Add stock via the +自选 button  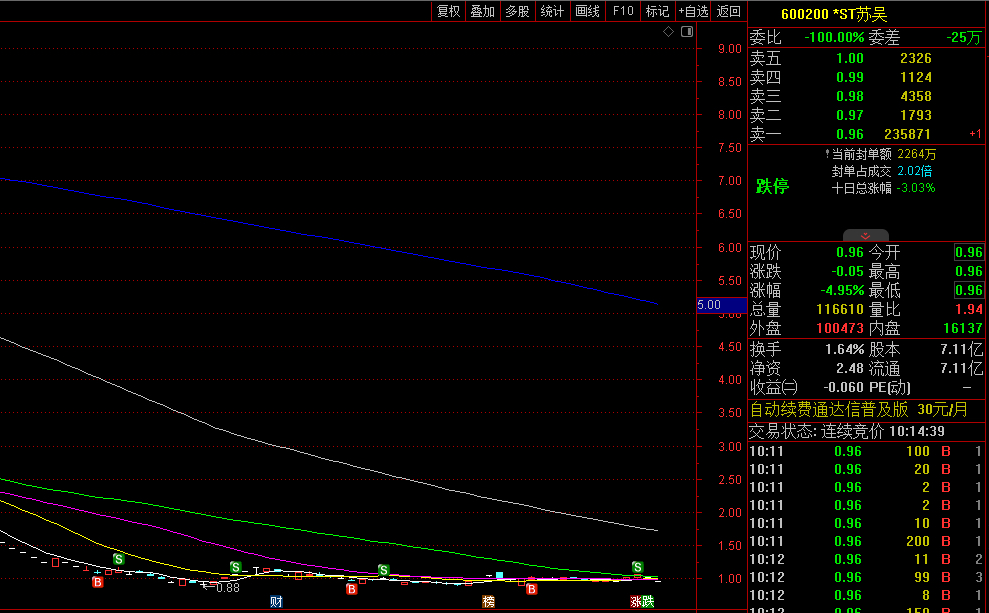693,11
